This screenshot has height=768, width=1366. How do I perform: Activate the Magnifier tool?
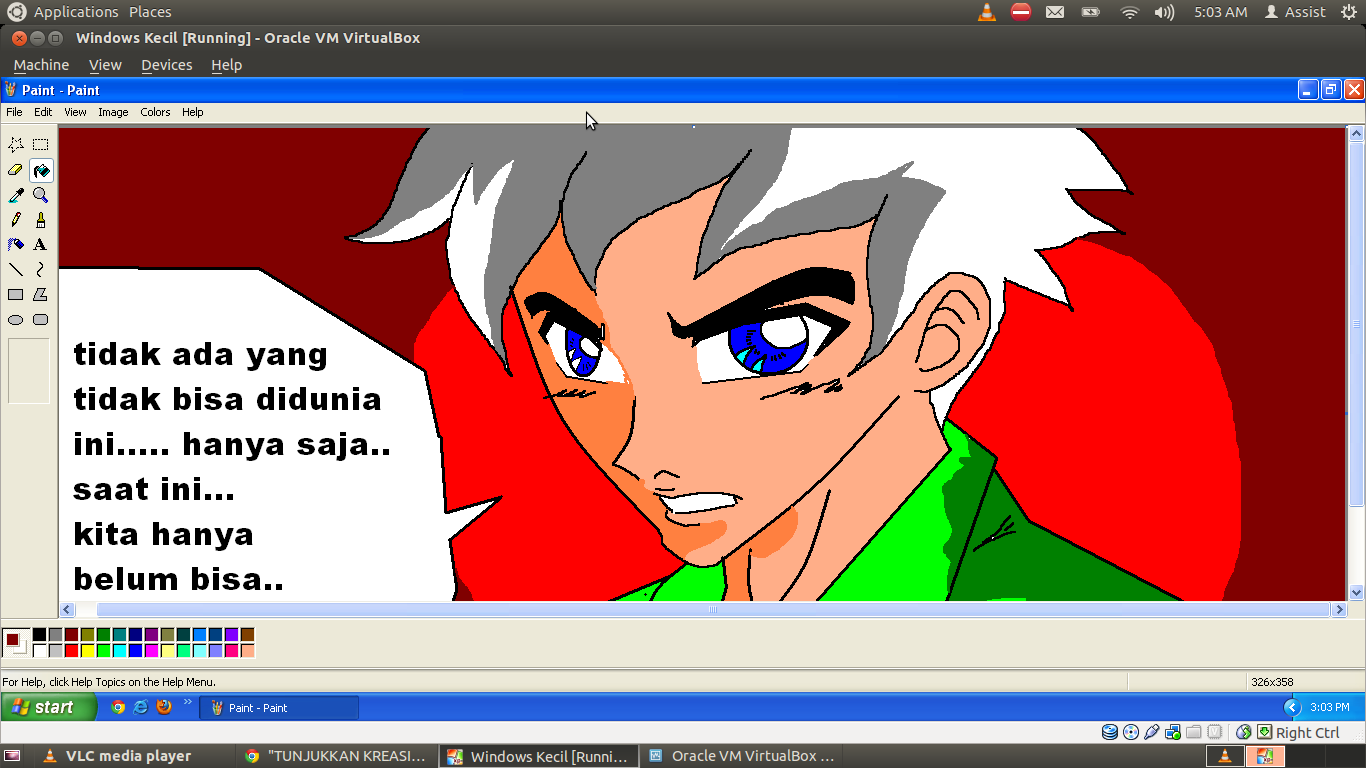click(41, 195)
